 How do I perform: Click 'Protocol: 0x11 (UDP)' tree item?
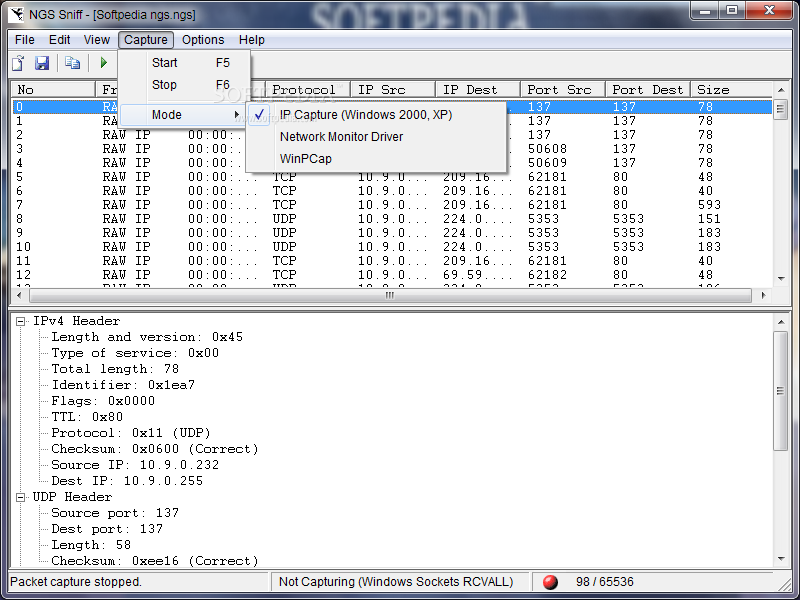click(131, 433)
